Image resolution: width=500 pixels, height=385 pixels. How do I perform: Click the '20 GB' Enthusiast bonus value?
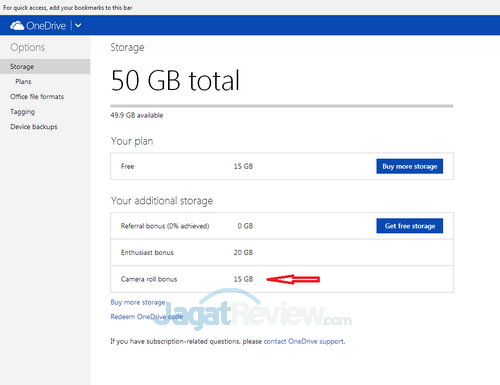pos(243,253)
